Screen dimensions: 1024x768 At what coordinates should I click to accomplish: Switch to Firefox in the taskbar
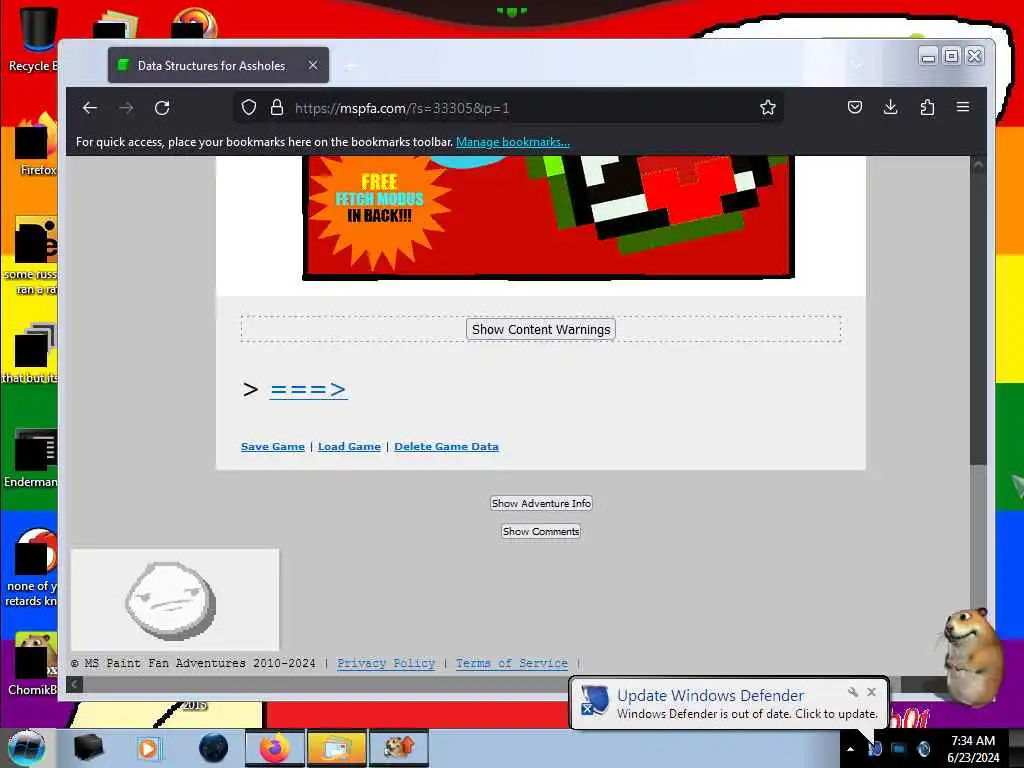274,748
